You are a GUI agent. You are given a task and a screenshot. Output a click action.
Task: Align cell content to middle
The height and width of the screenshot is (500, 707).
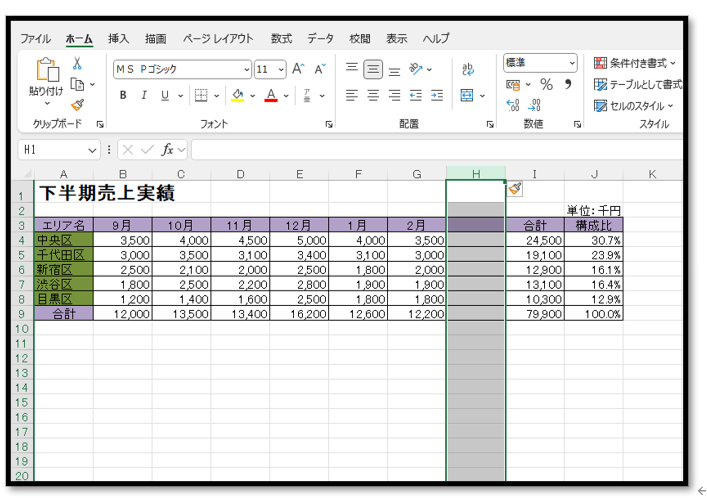[373, 69]
